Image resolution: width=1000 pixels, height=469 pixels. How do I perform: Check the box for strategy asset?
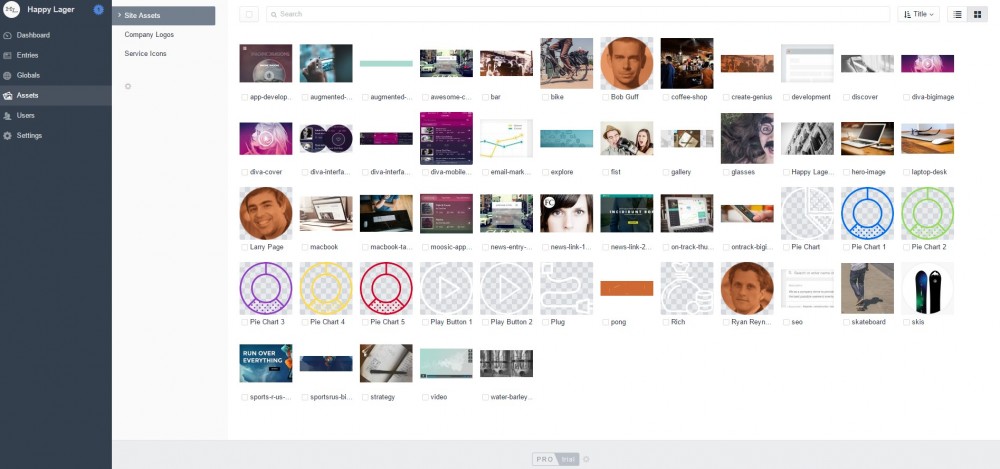tap(365, 397)
